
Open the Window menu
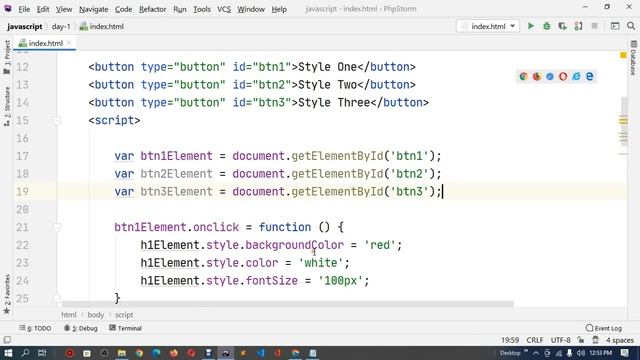(x=251, y=9)
